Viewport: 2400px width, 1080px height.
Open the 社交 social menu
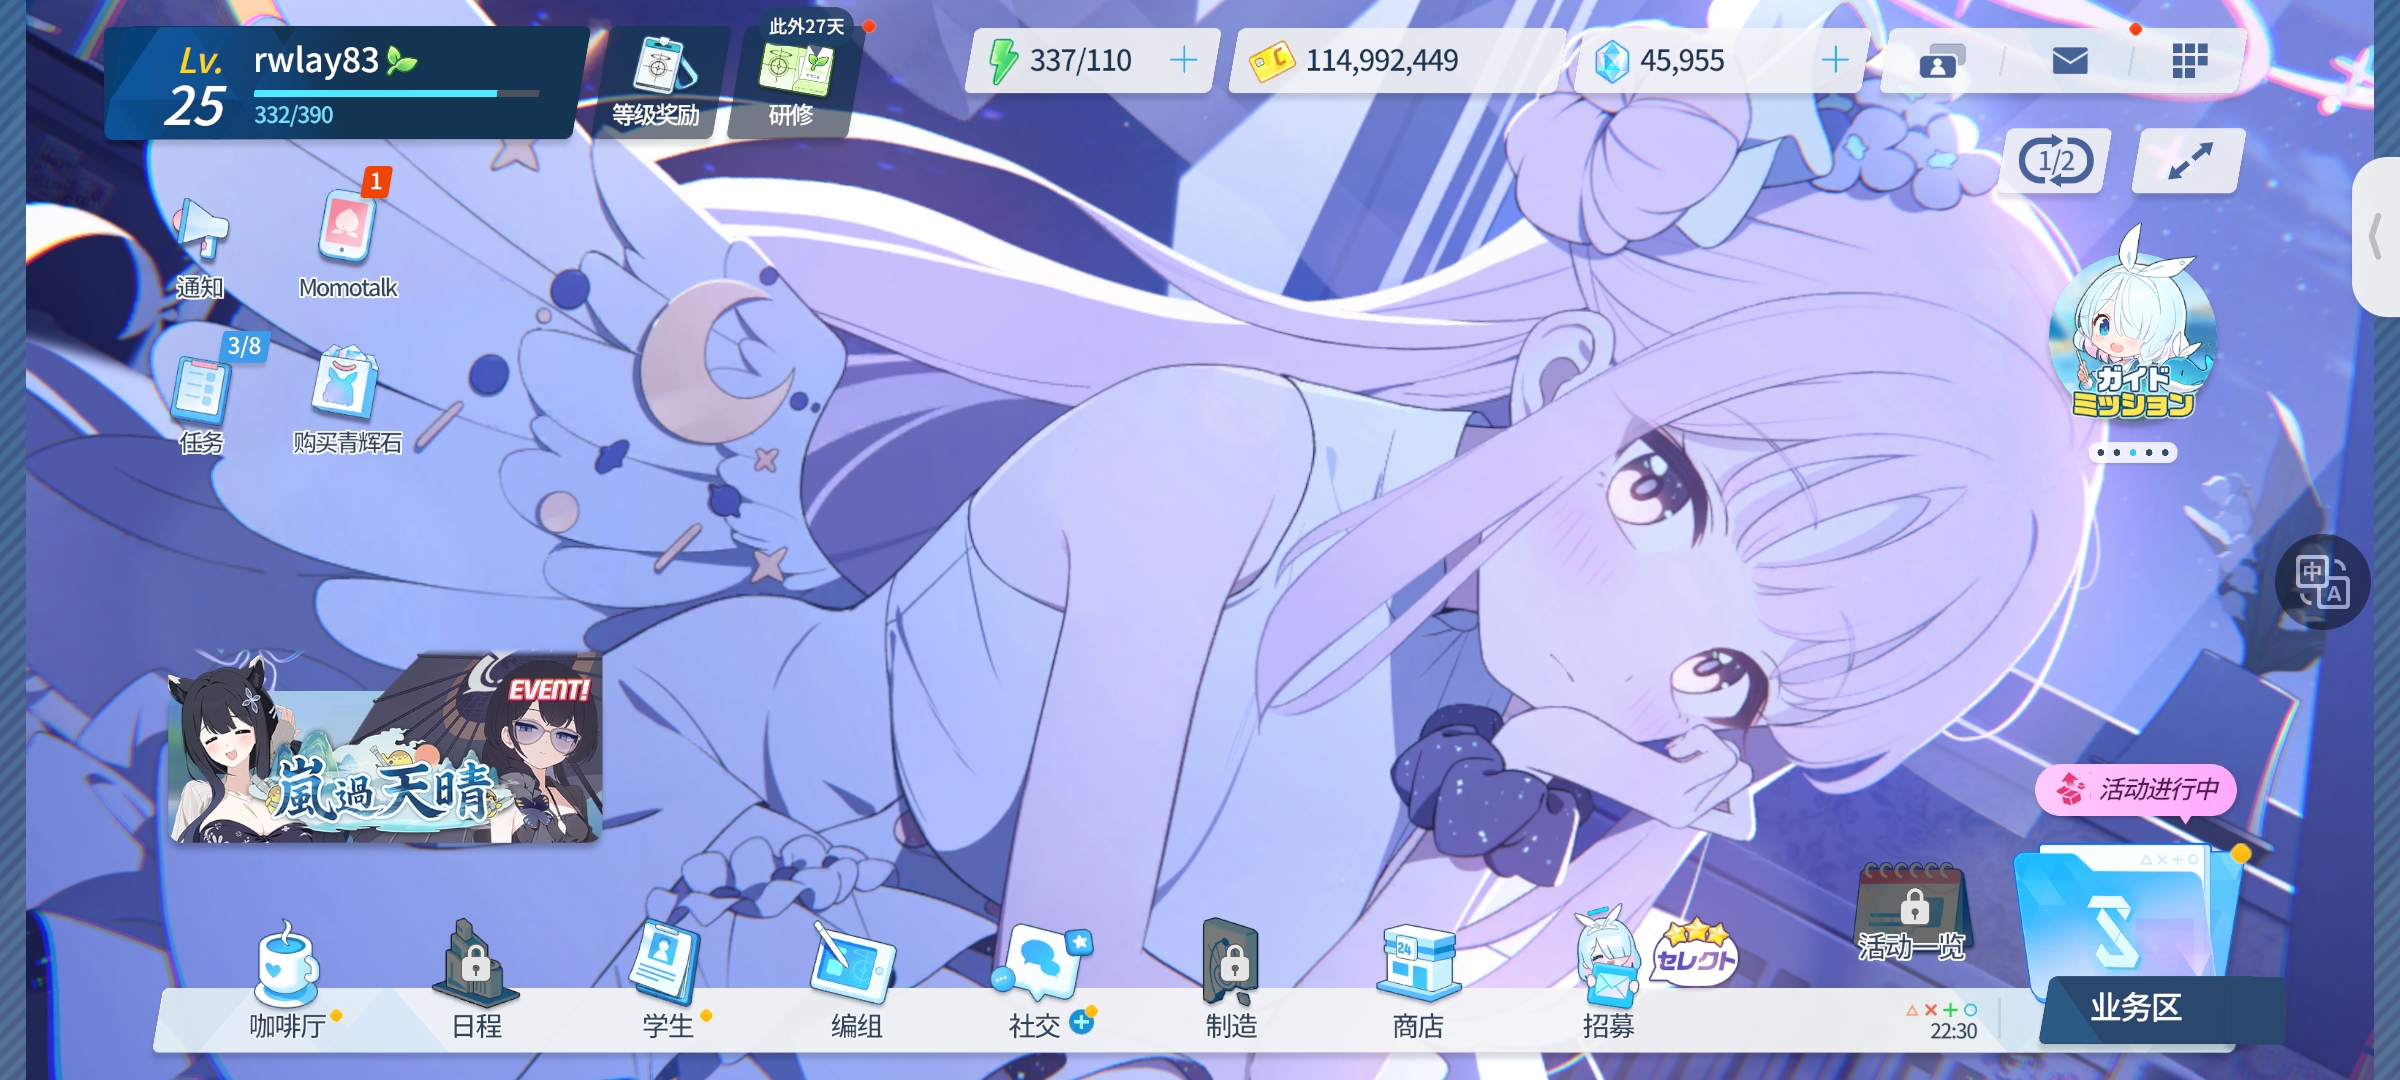coord(1044,982)
